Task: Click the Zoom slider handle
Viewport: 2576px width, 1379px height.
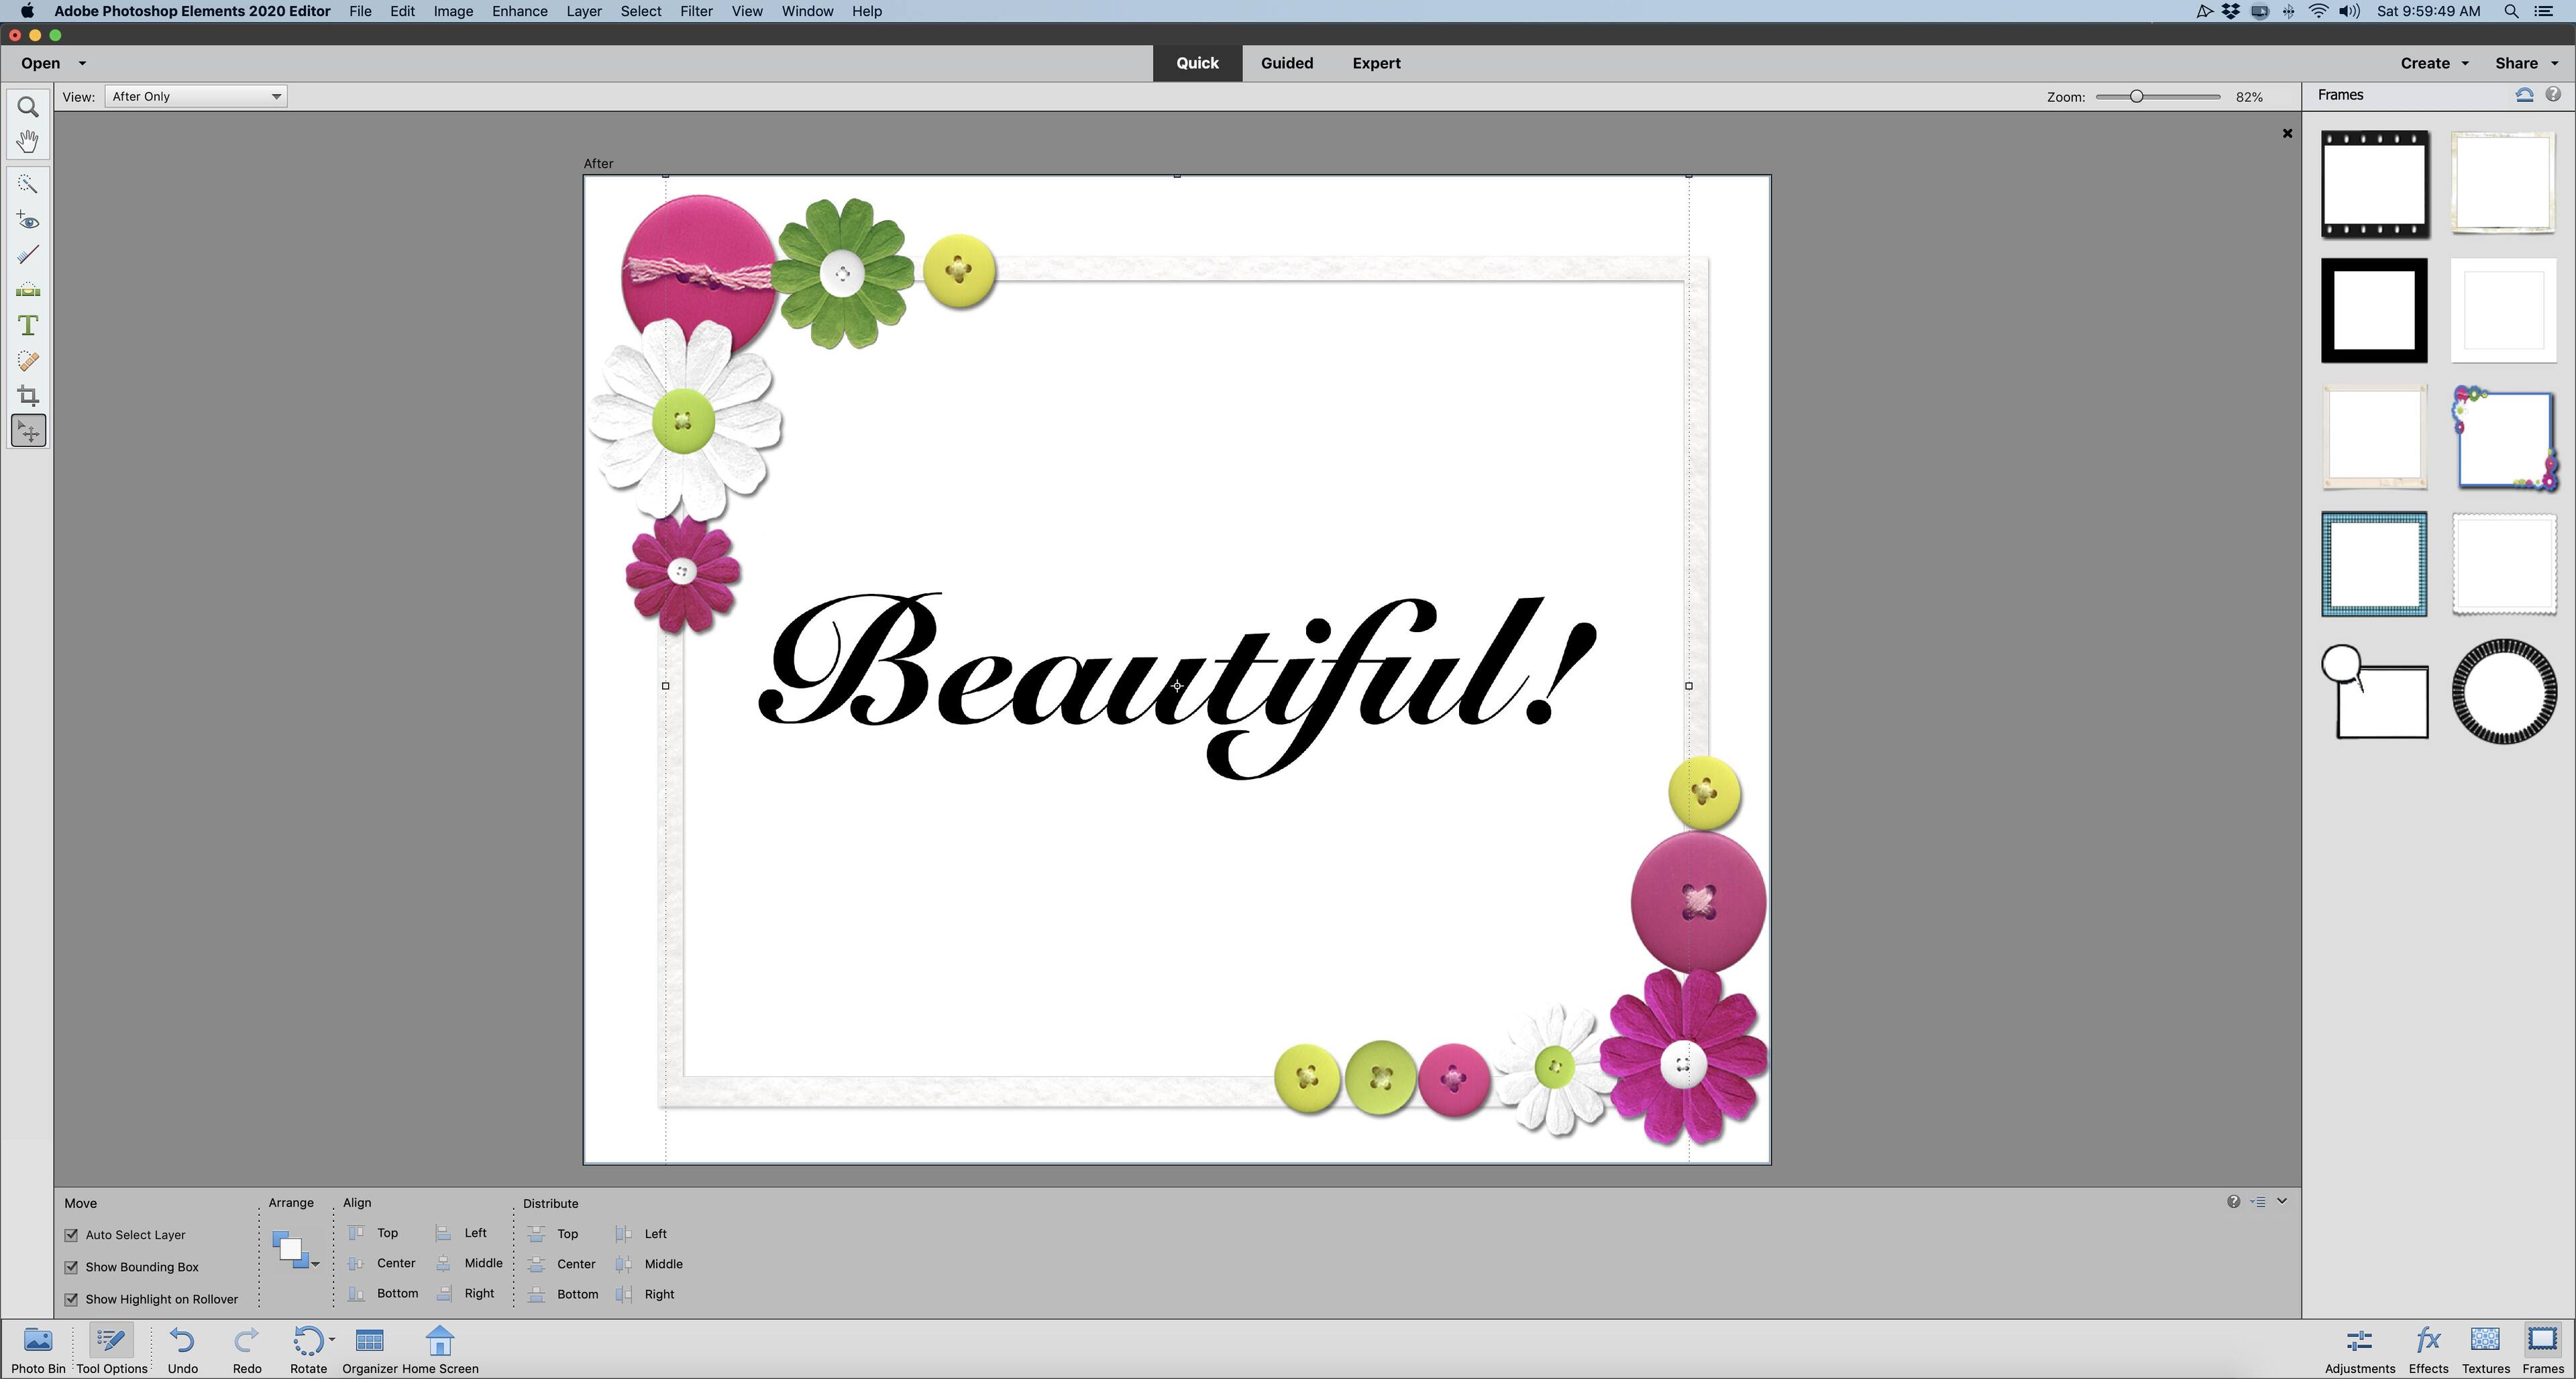Action: 2136,97
